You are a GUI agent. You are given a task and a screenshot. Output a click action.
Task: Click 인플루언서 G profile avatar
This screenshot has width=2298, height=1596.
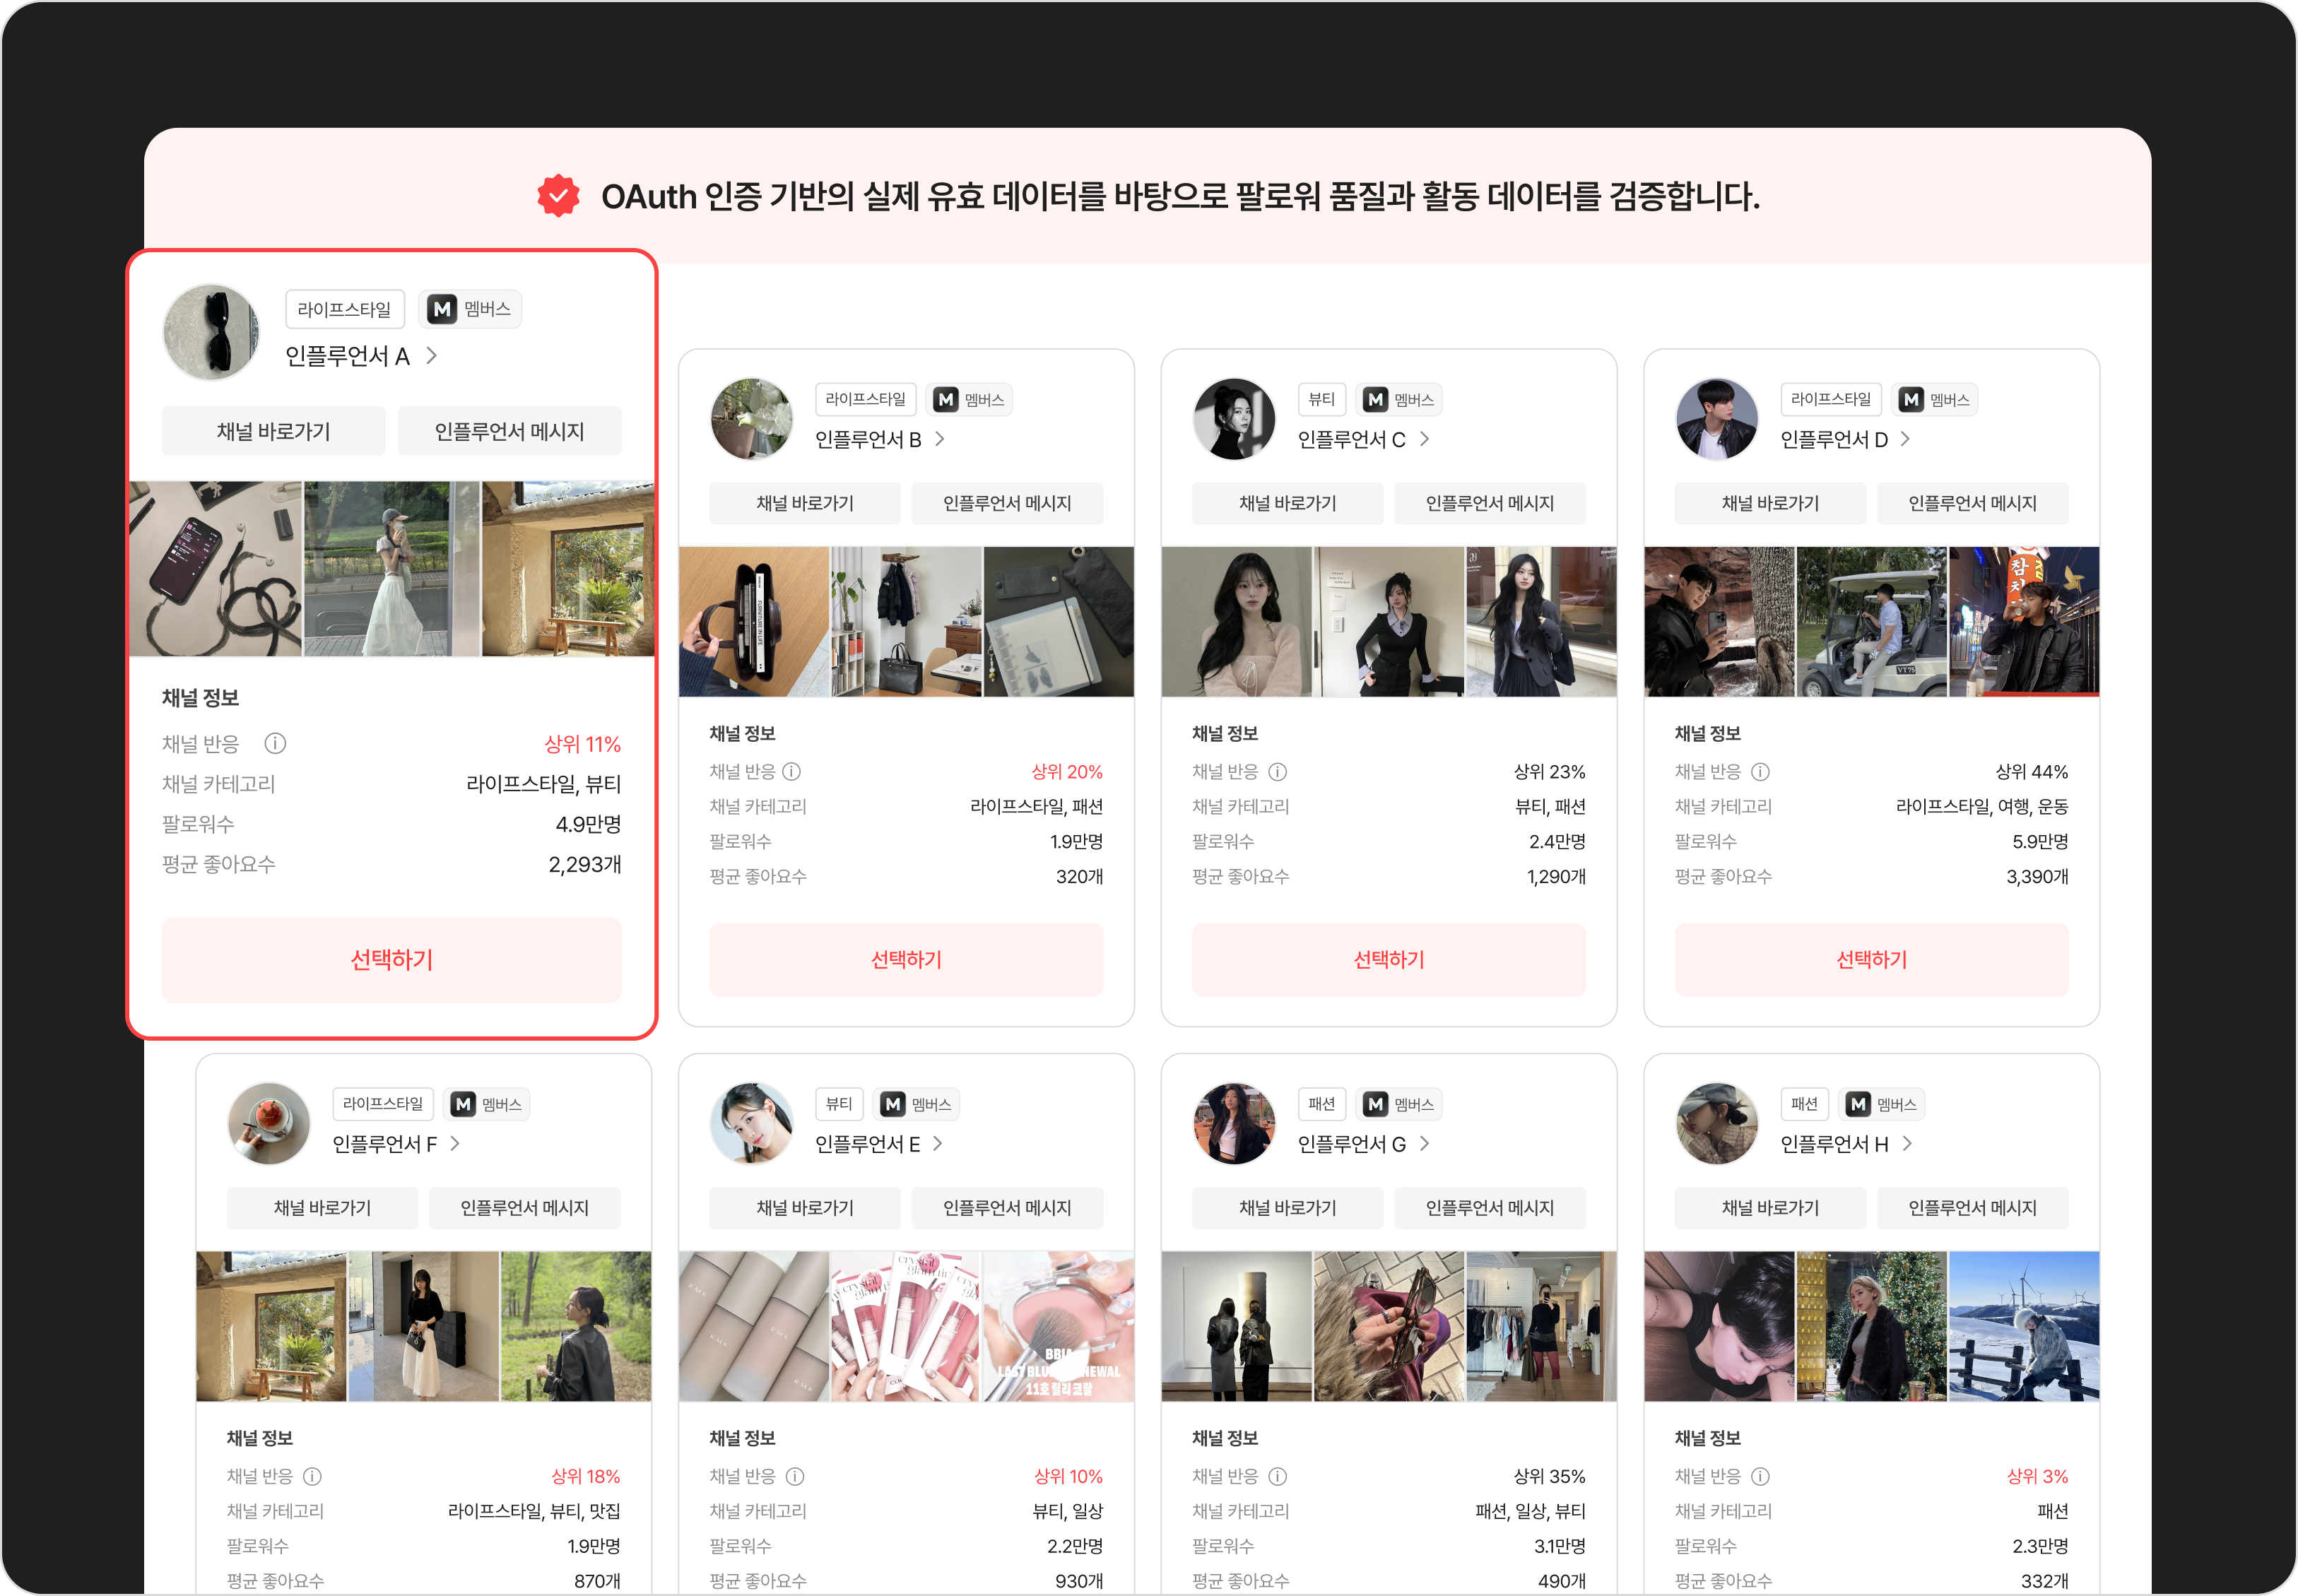click(x=1234, y=1124)
